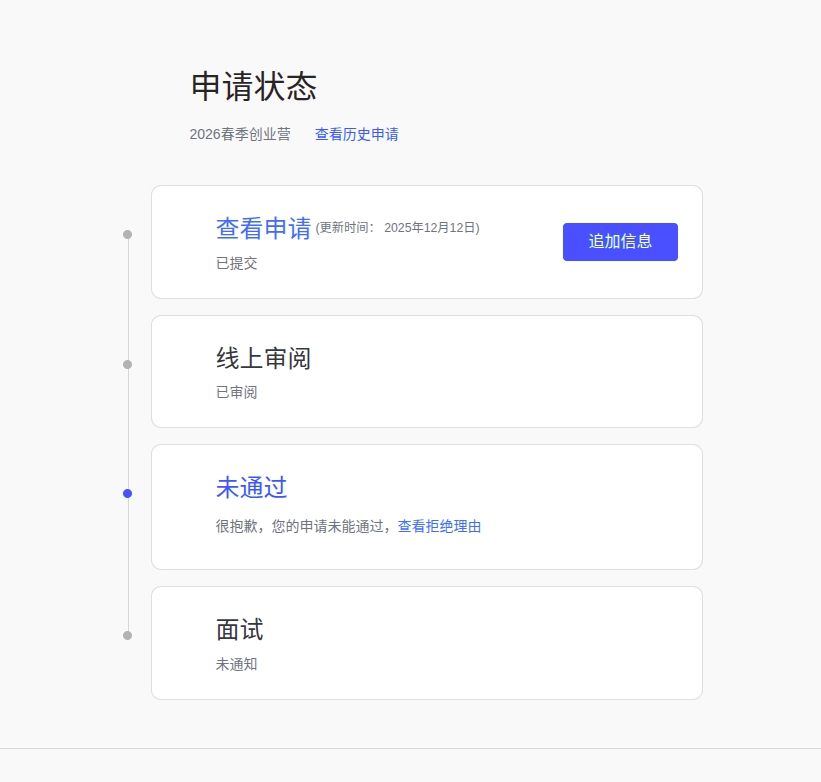Open the 查看历史申请 link
The height and width of the screenshot is (782, 821).
tap(356, 134)
